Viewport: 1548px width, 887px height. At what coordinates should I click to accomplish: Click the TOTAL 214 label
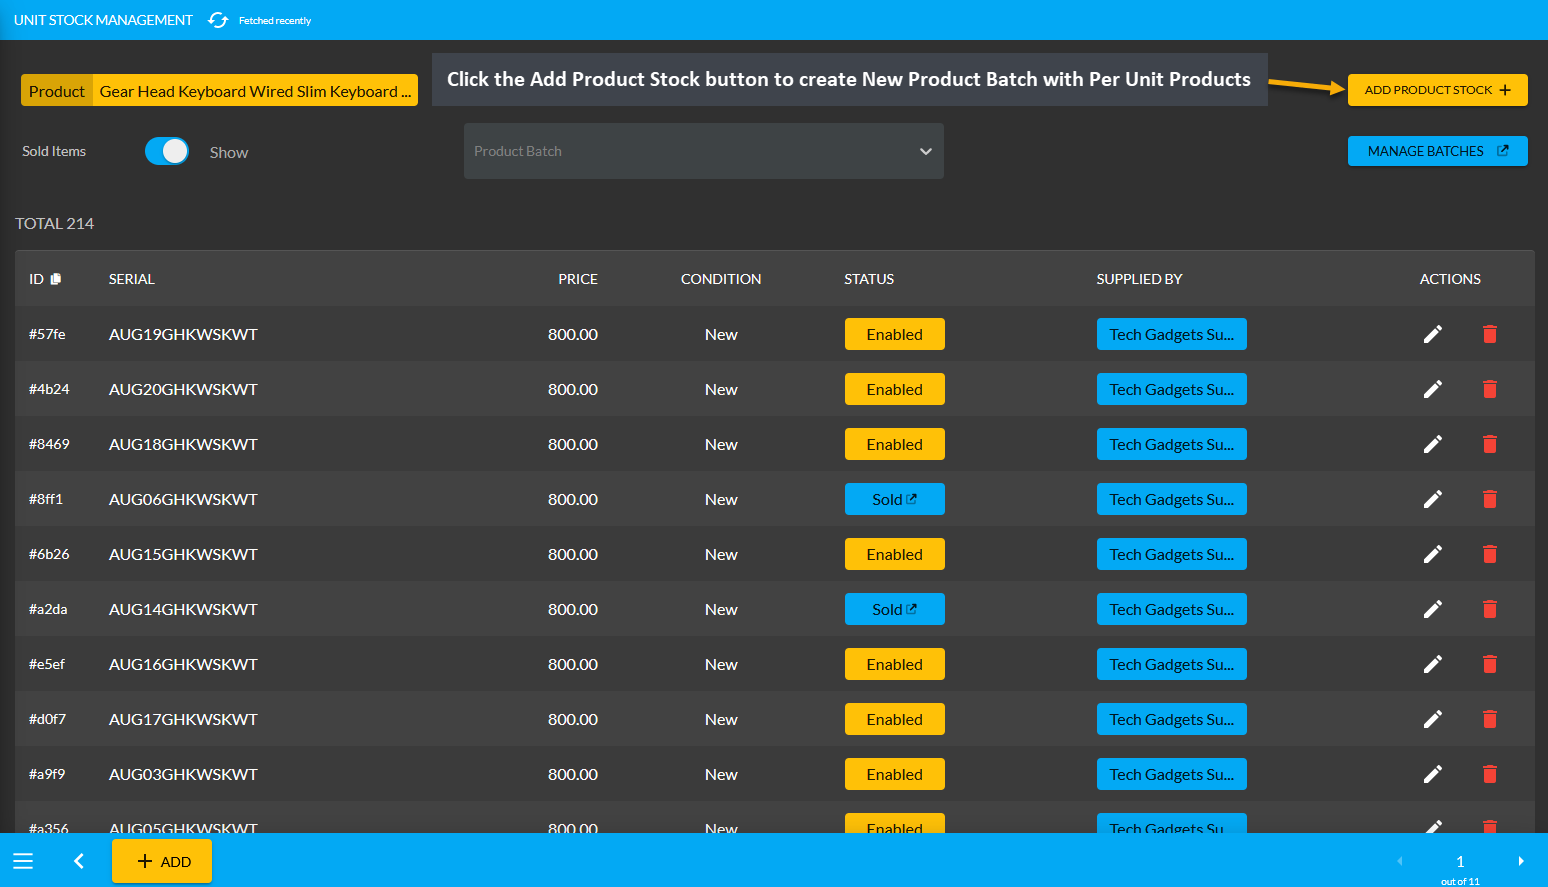pyautogui.click(x=54, y=223)
